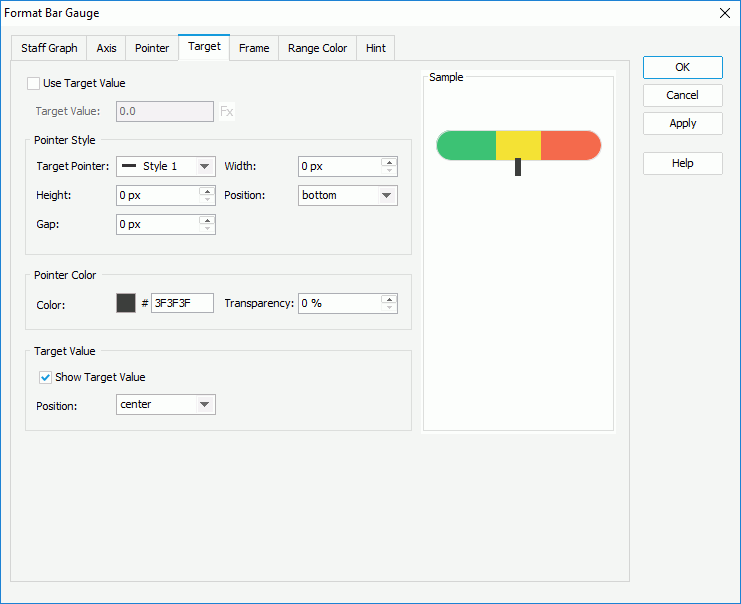The width and height of the screenshot is (741, 604).
Task: Decrease the Transparency spinner value
Action: [x=389, y=308]
